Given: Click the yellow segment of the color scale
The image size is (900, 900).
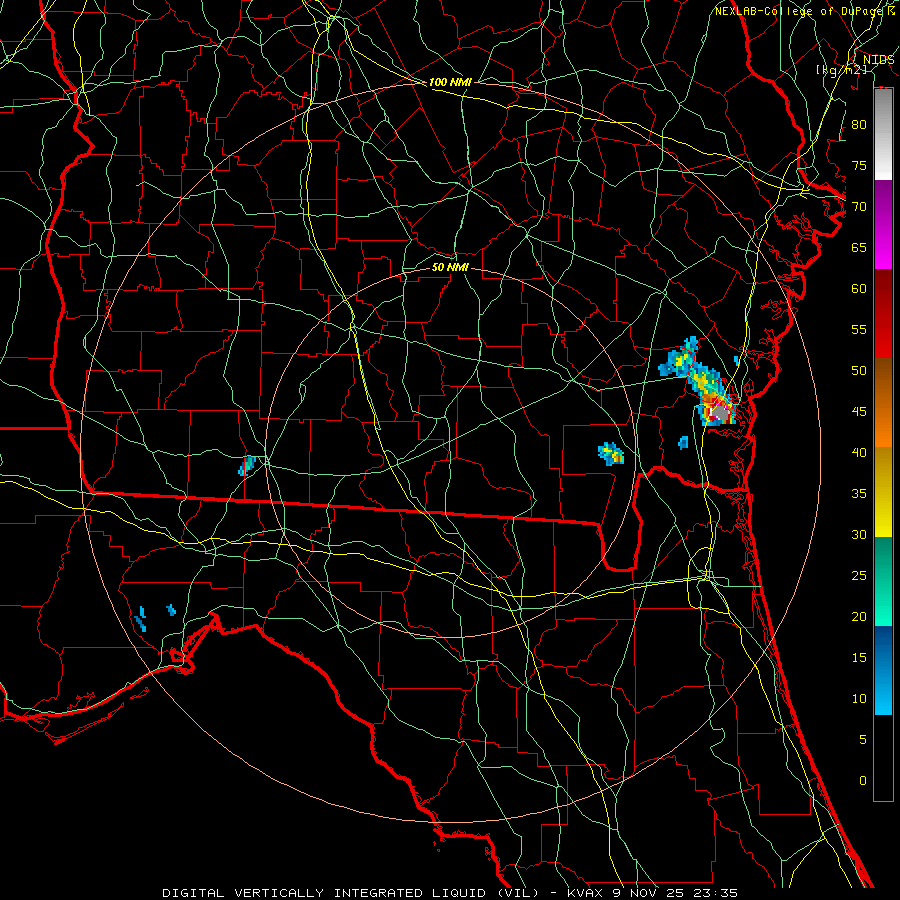Looking at the screenshot, I should pyautogui.click(x=883, y=492).
